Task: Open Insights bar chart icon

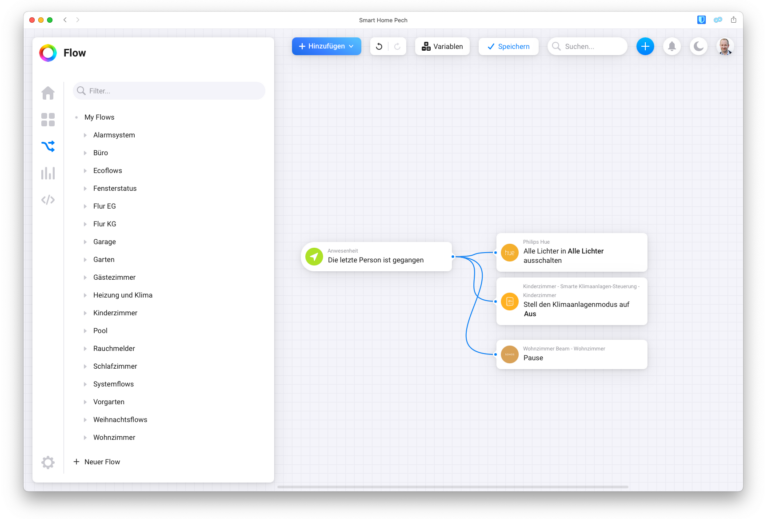Action: [x=48, y=173]
